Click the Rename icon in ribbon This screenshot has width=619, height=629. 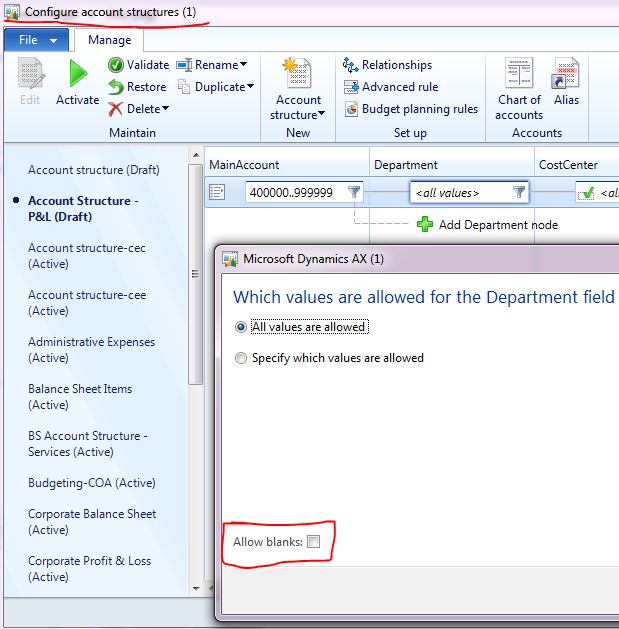coord(184,65)
